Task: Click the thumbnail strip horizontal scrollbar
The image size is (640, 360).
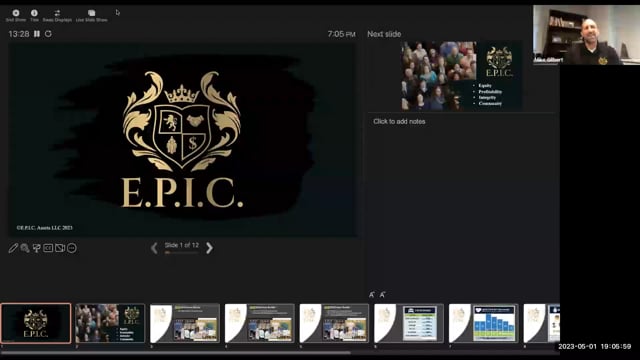Action: (176, 353)
